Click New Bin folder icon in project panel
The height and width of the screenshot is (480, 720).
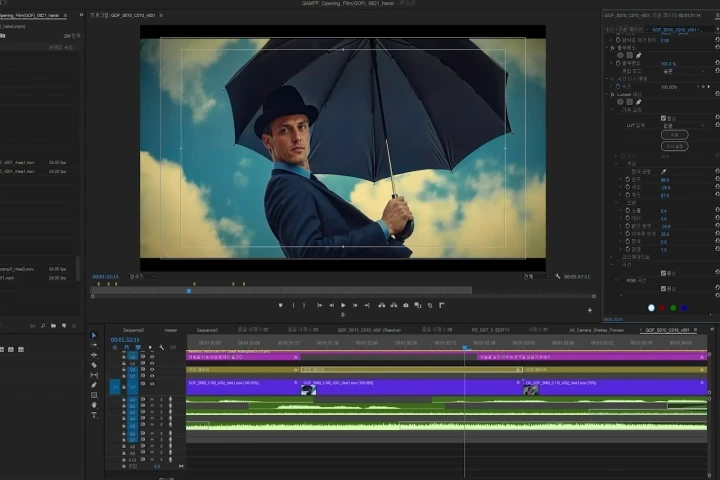click(53, 326)
